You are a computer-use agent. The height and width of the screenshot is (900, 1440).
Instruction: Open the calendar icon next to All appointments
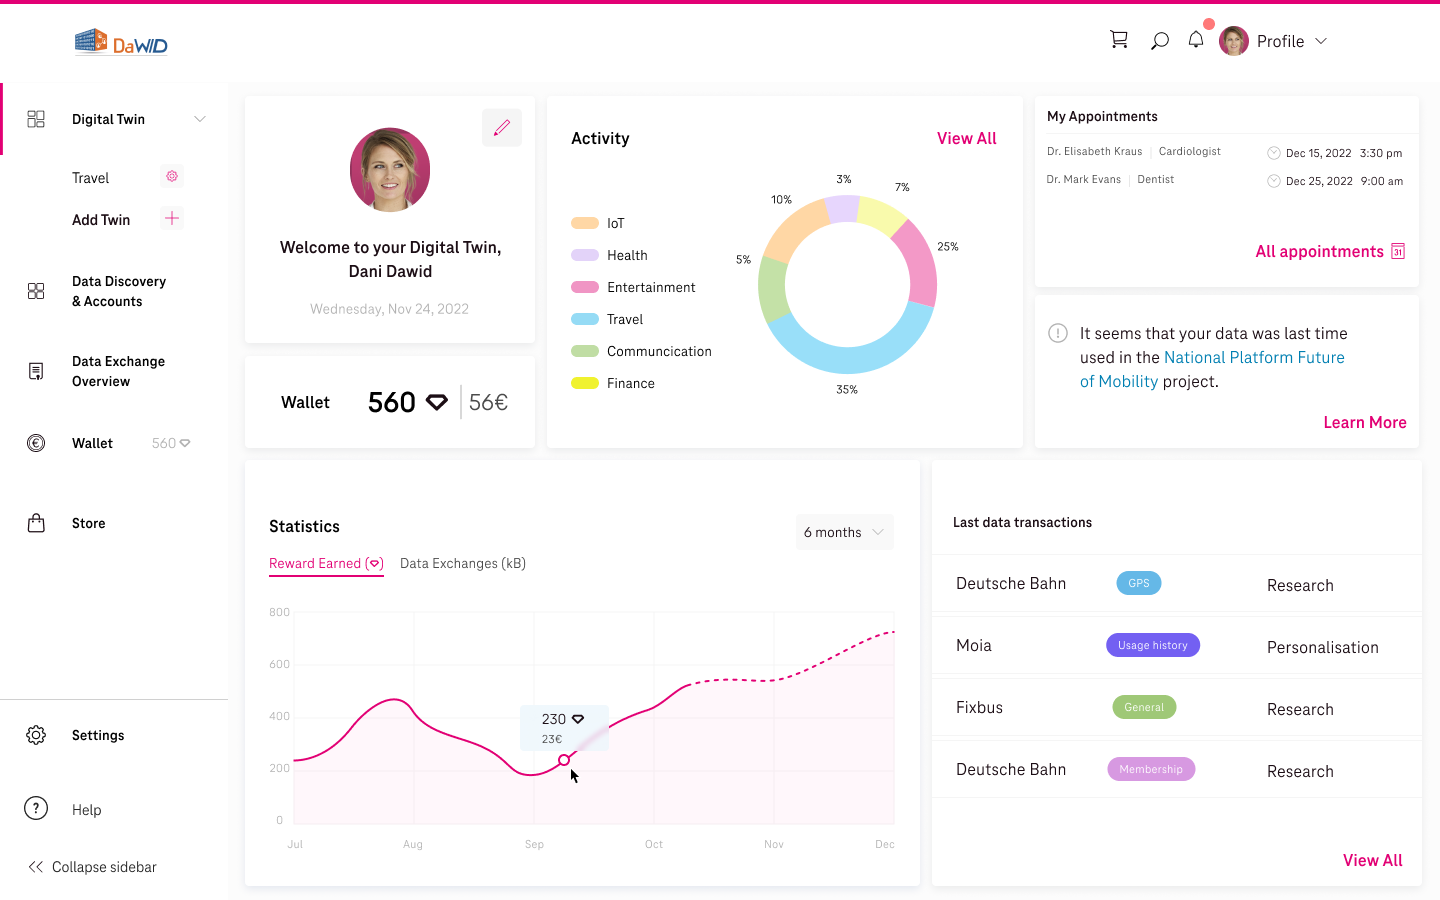[1397, 251]
